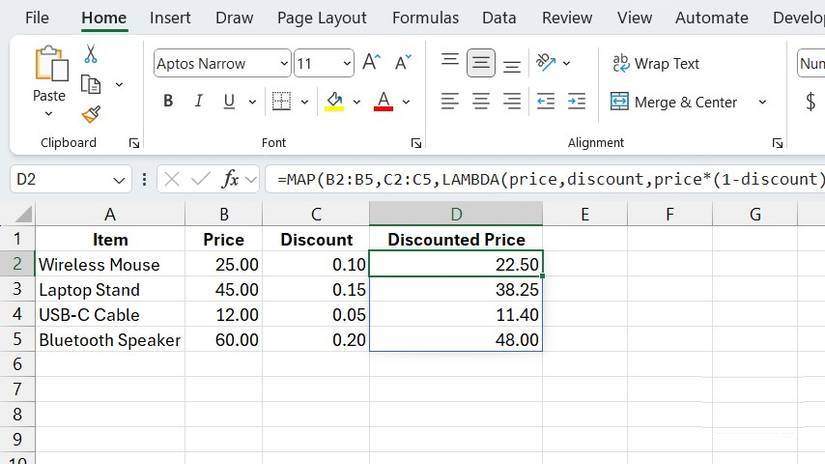This screenshot has width=825, height=464.
Task: Select column D header
Action: (x=456, y=214)
